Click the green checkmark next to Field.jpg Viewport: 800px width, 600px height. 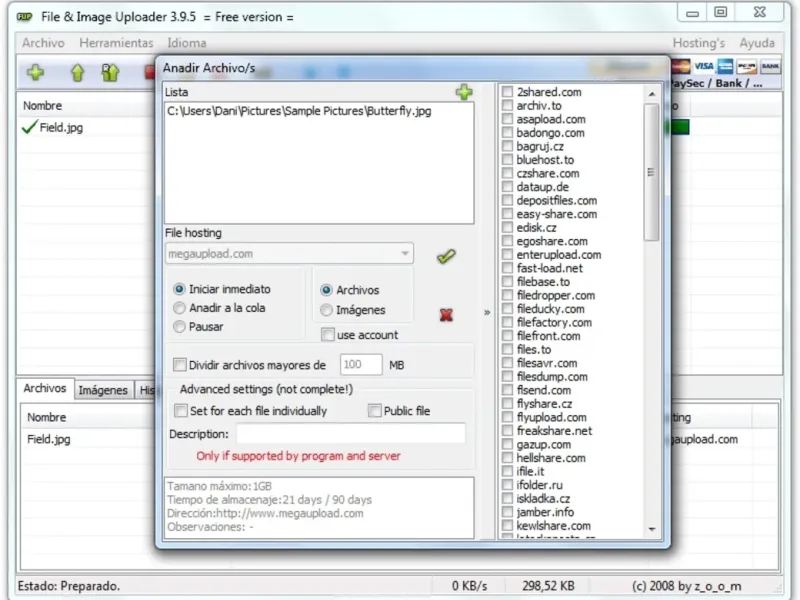[30, 127]
